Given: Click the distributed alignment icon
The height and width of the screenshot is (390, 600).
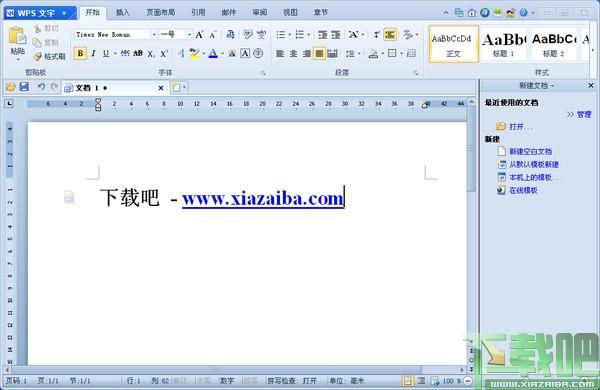Looking at the screenshot, I should coord(333,54).
